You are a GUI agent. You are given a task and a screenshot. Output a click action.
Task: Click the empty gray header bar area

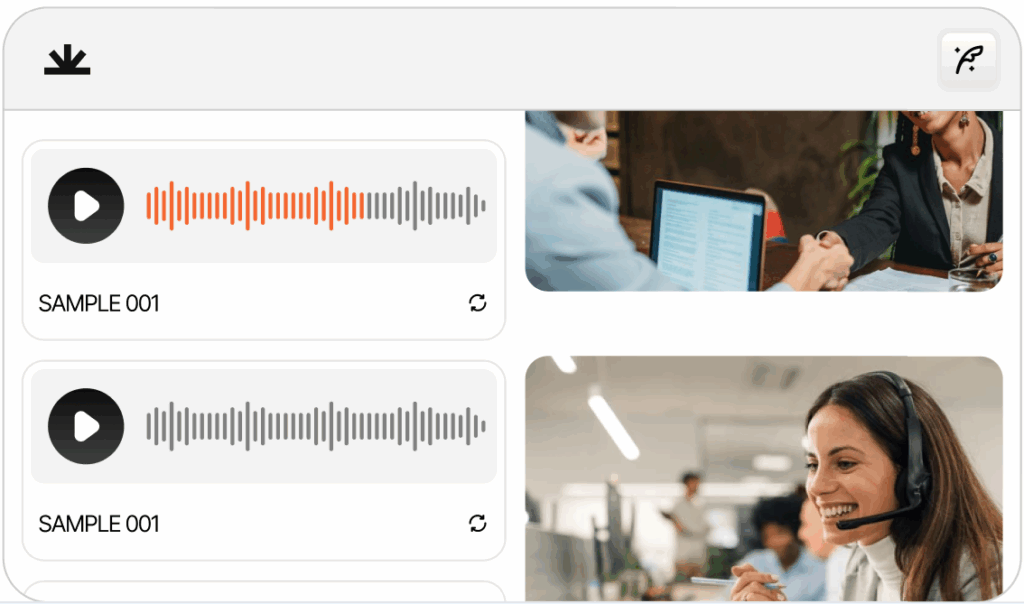point(509,59)
